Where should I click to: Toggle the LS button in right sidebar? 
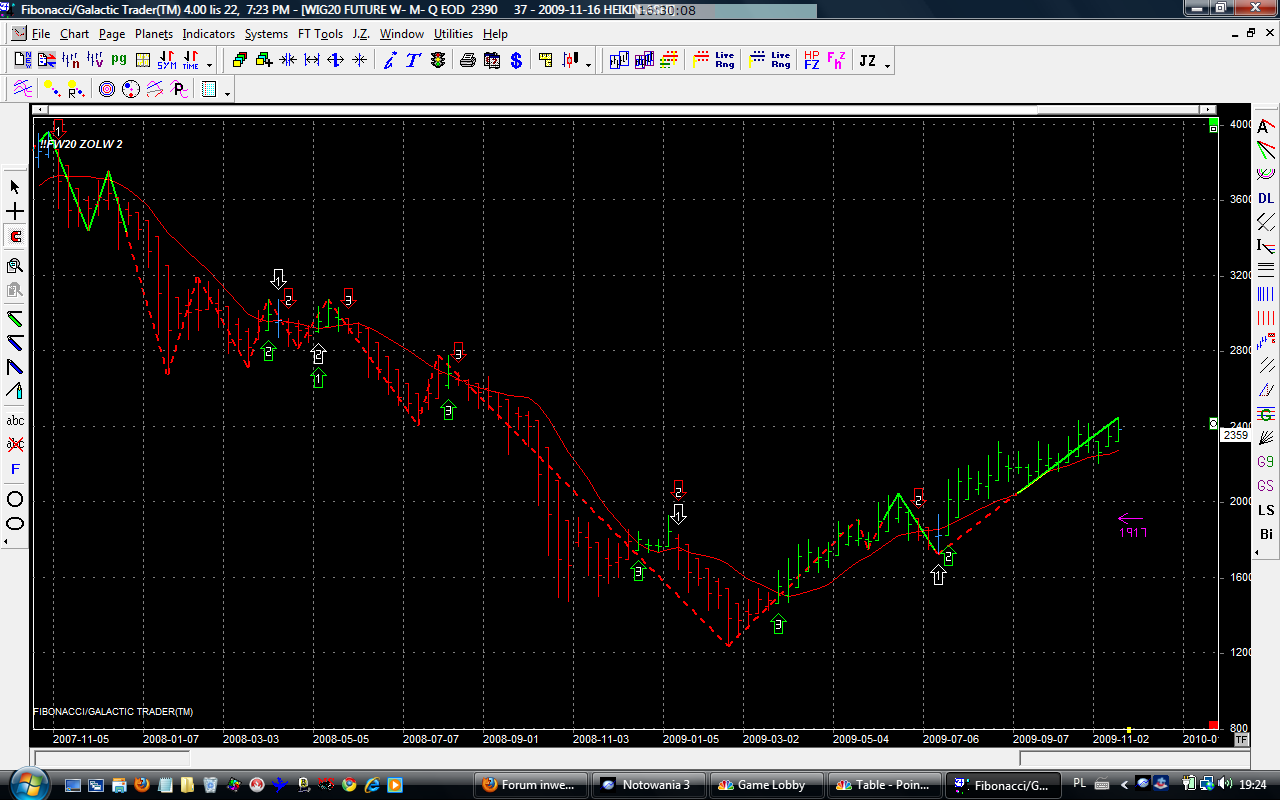tap(1266, 510)
